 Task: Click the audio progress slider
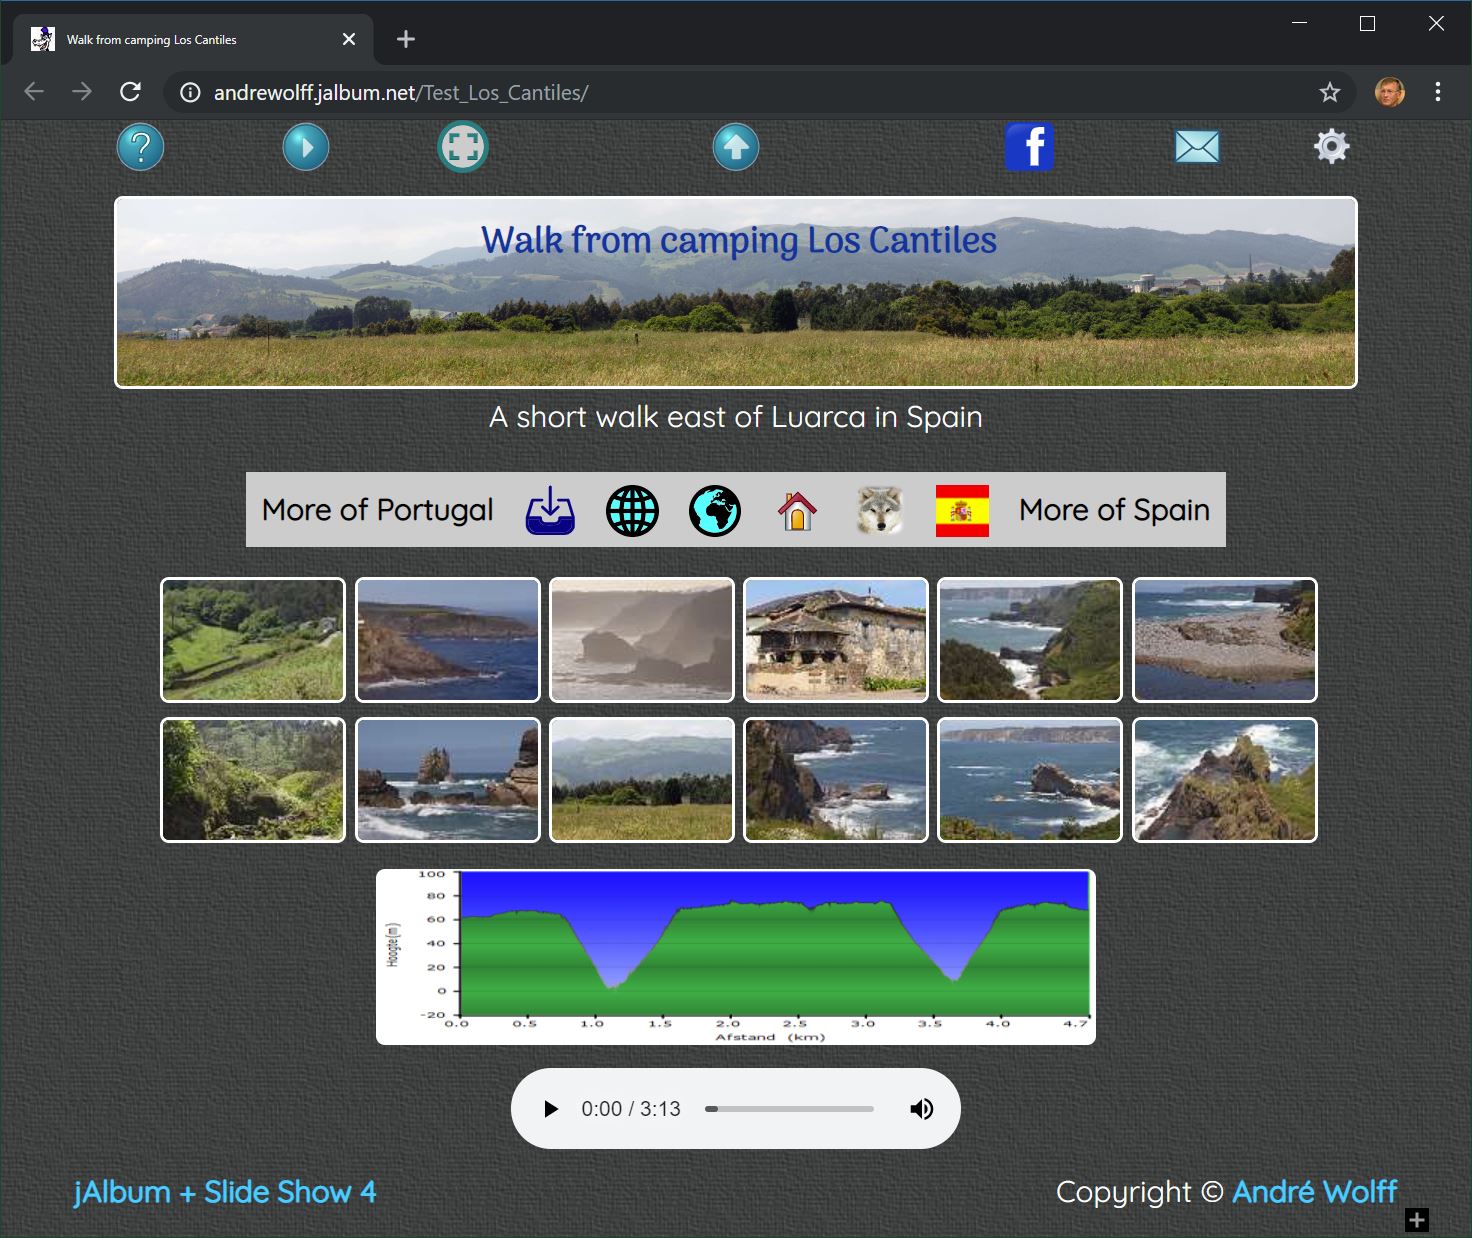pyautogui.click(x=789, y=1109)
